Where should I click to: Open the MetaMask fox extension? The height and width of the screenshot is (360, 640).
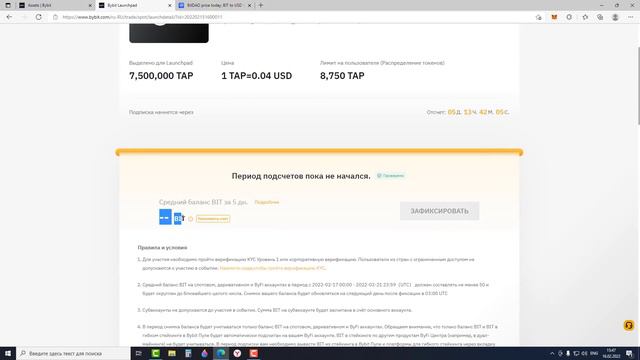pos(554,17)
